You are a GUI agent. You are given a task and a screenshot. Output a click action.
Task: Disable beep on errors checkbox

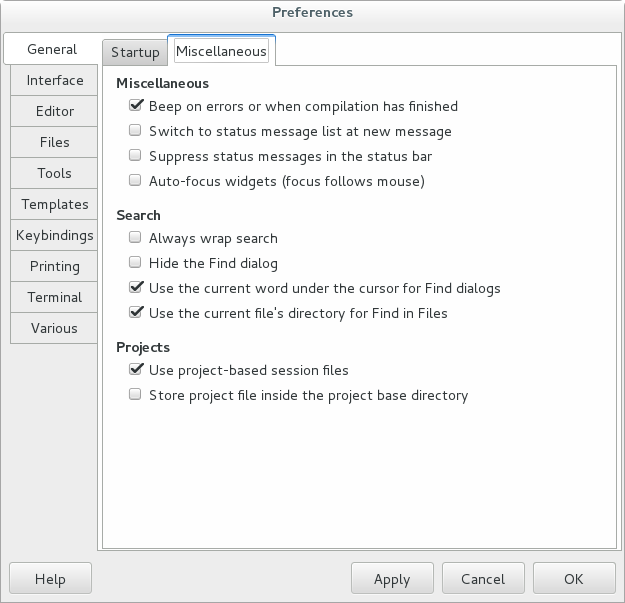tap(135, 106)
